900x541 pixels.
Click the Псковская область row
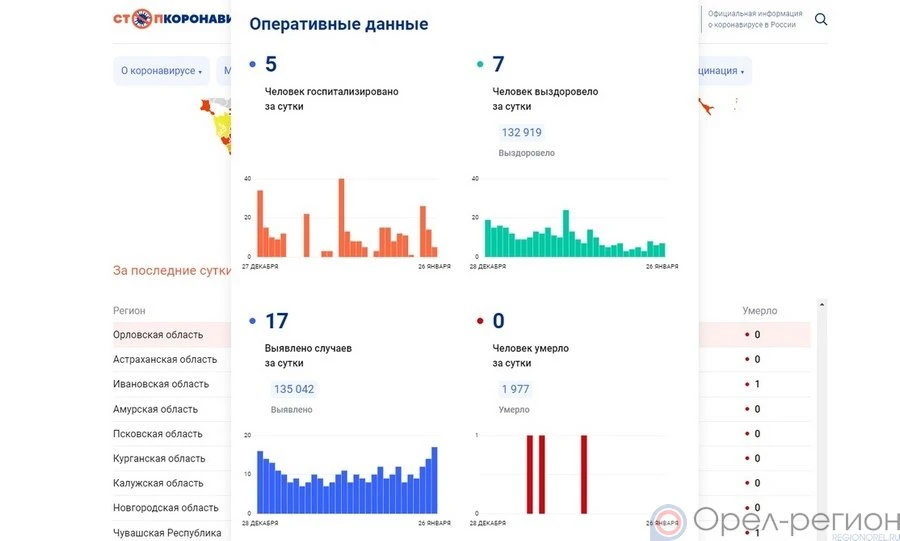click(158, 434)
